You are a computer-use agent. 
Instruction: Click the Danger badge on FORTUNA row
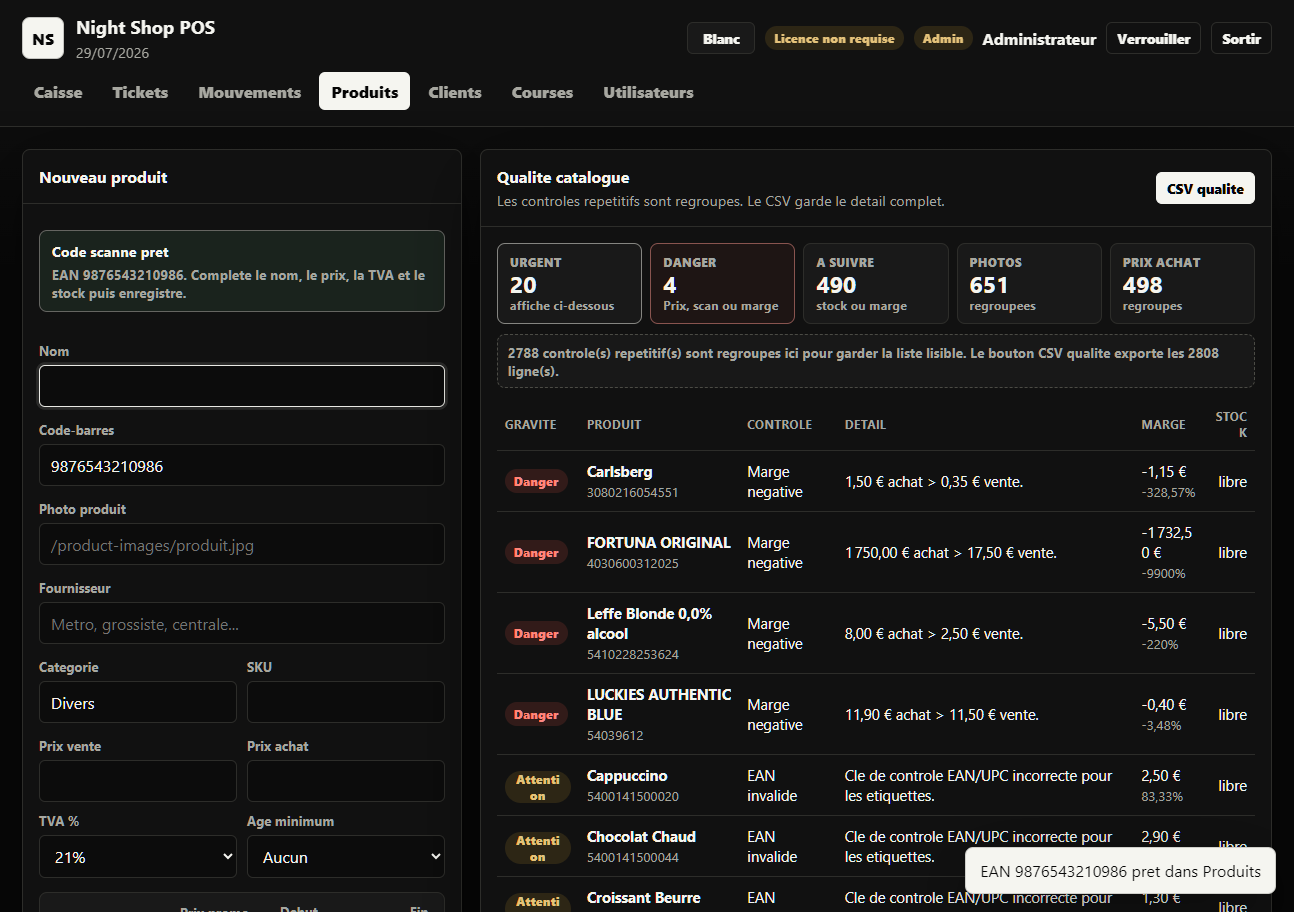(536, 553)
